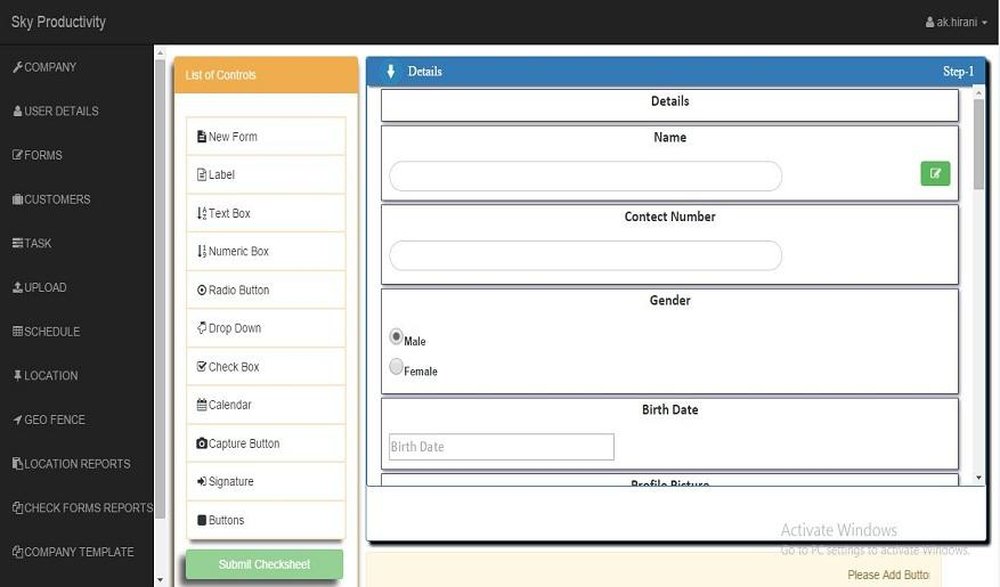The image size is (1000, 587).
Task: Click the down arrow icon in Details header
Action: 391,71
